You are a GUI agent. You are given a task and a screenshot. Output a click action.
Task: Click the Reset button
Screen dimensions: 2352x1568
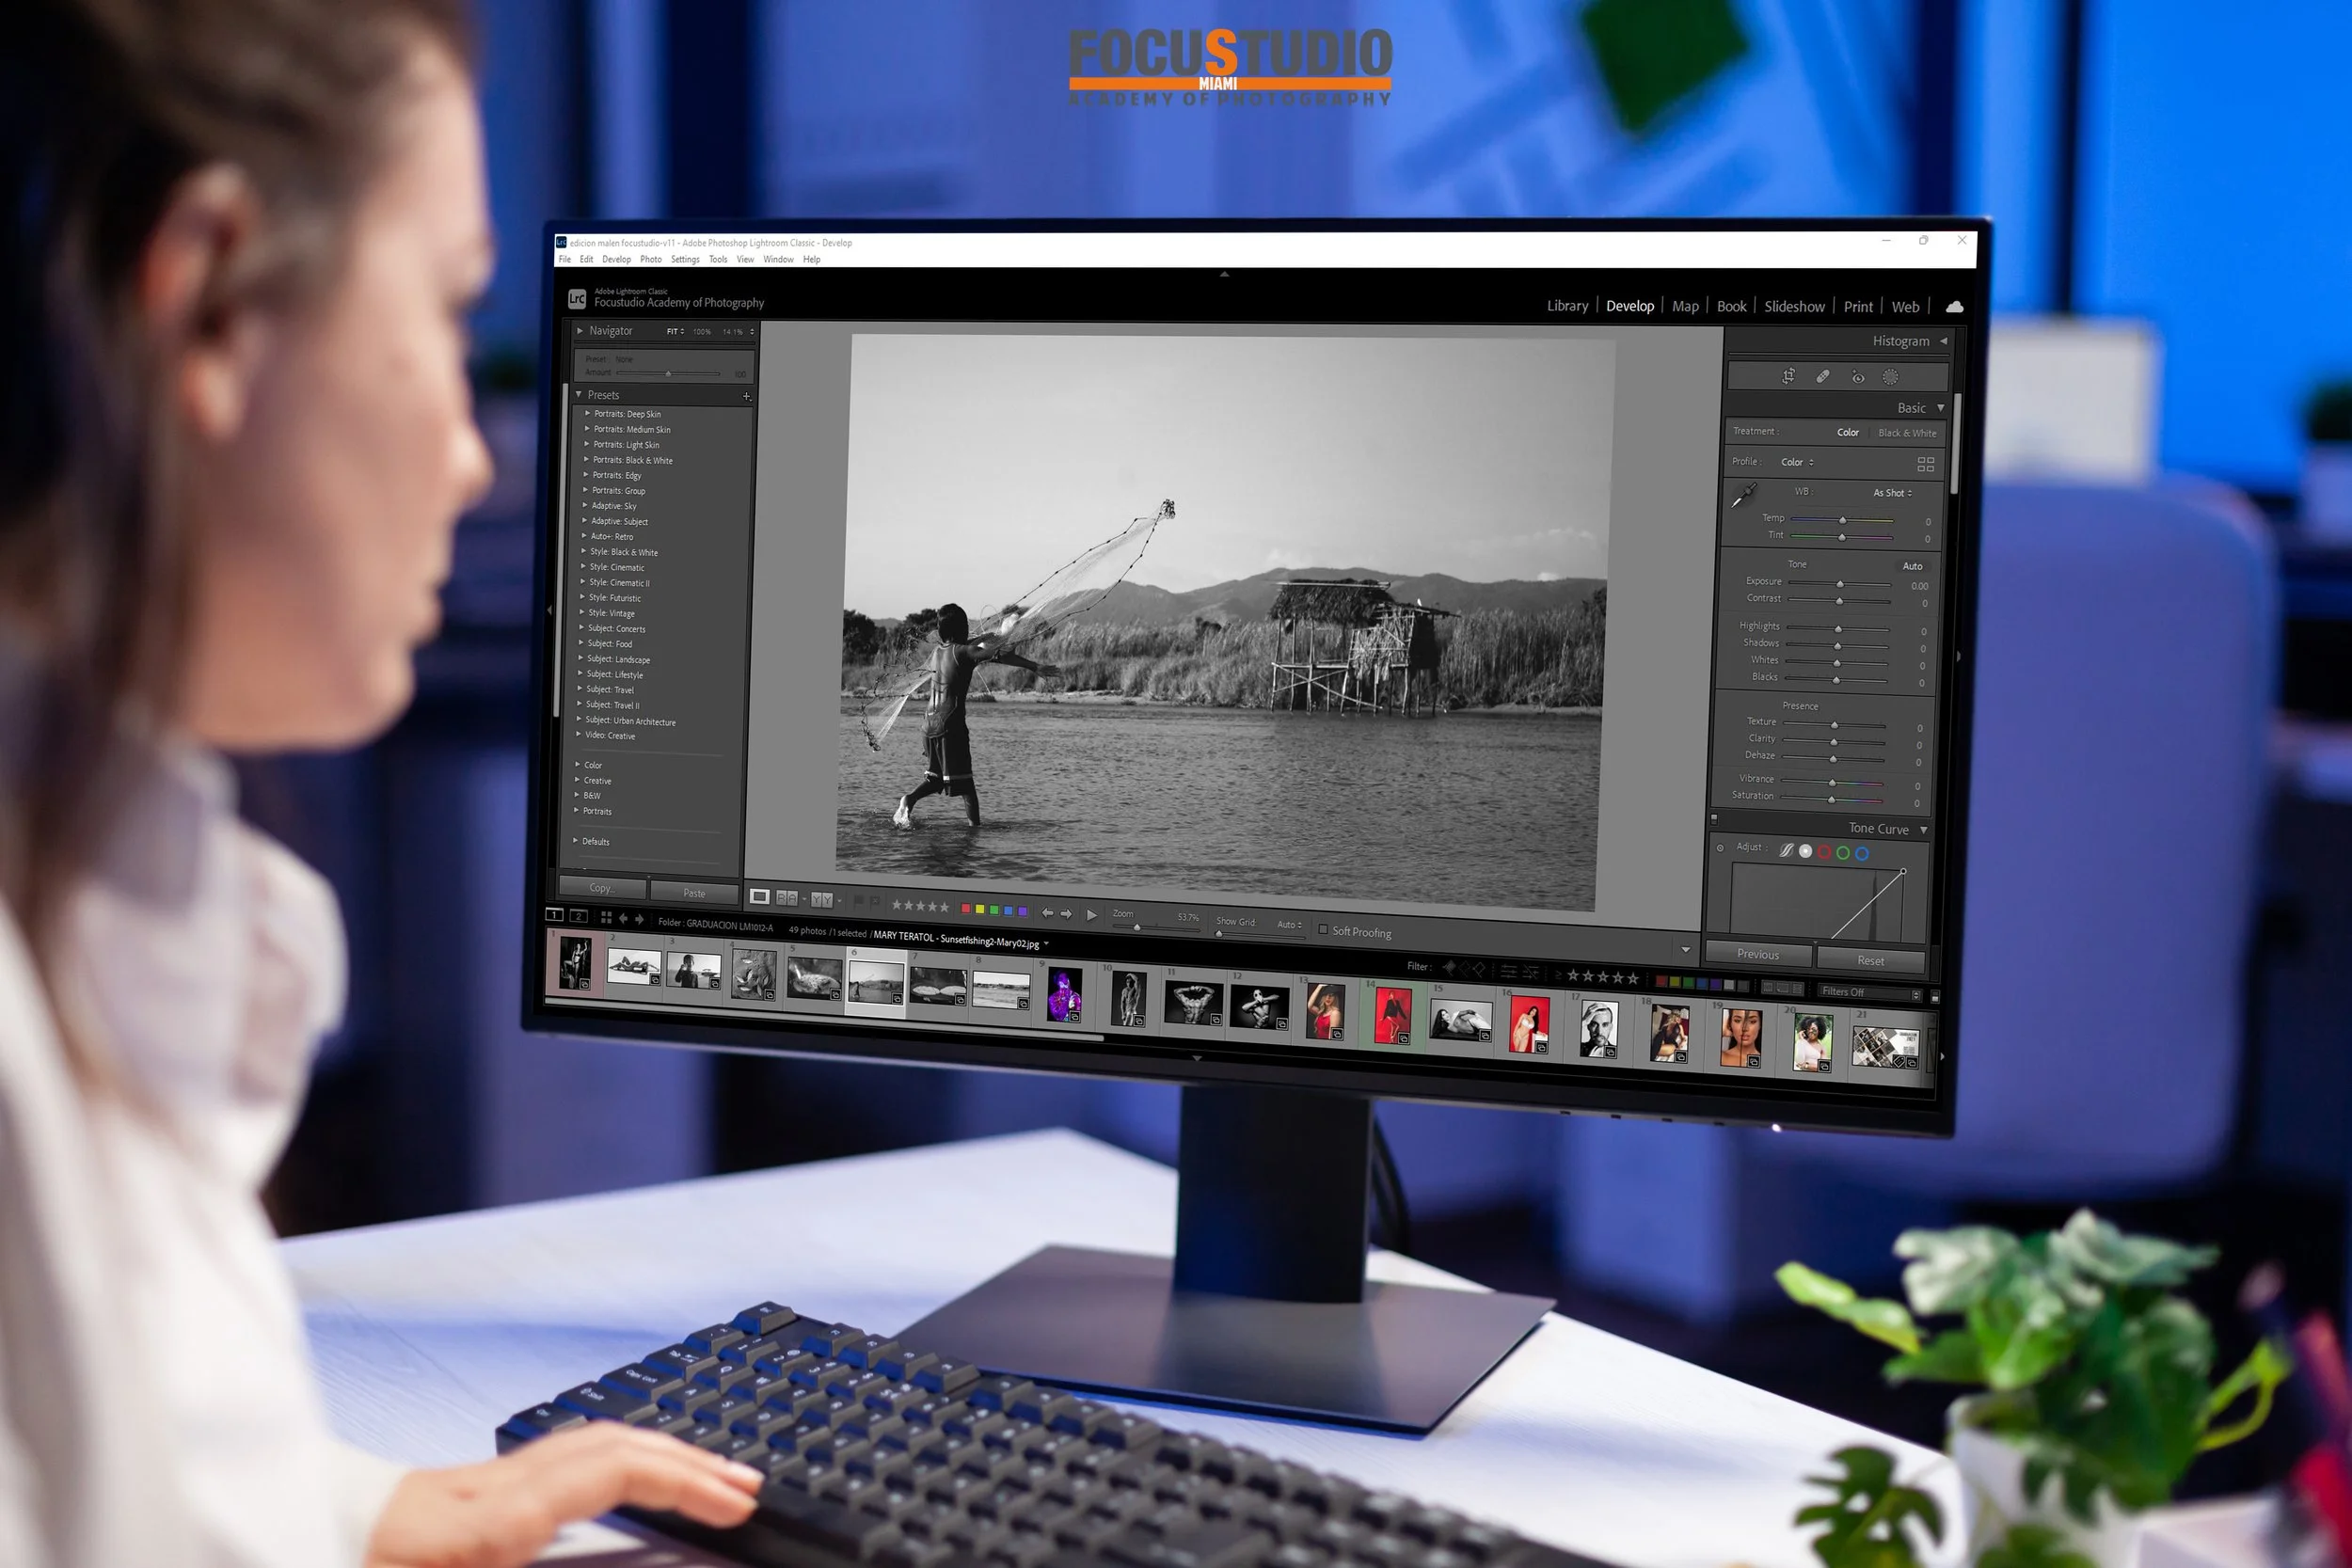[1870, 961]
